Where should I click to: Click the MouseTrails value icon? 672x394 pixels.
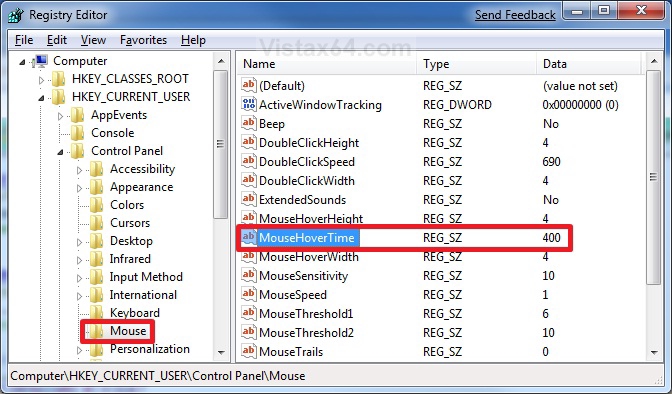249,351
